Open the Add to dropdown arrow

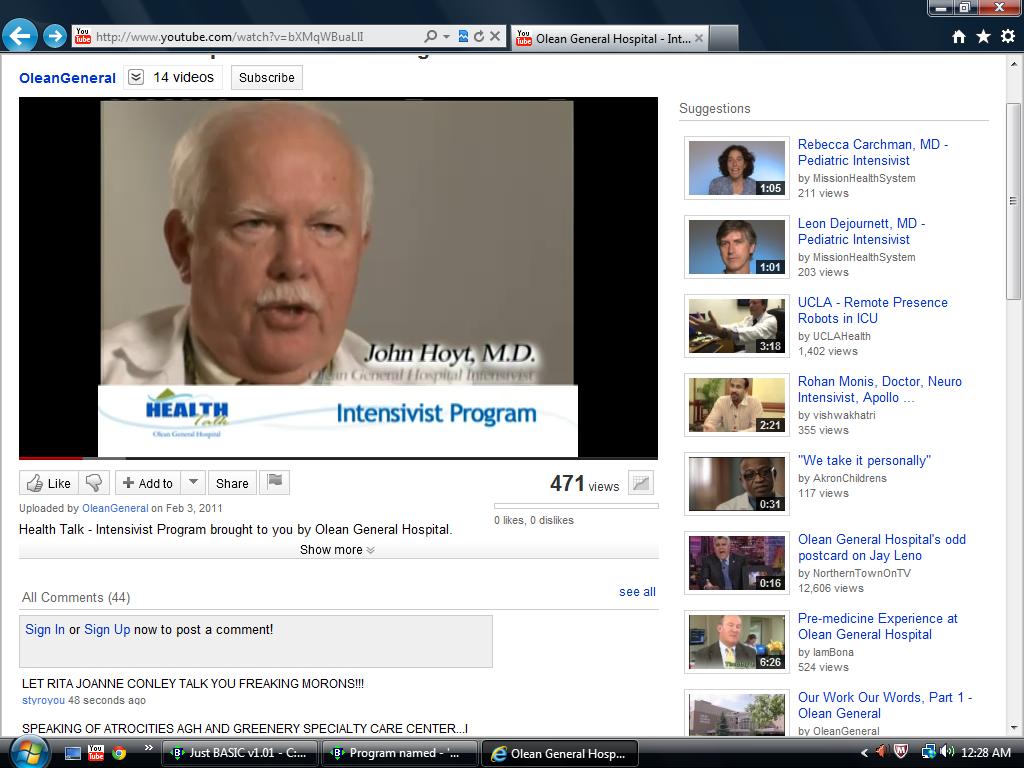coord(193,483)
